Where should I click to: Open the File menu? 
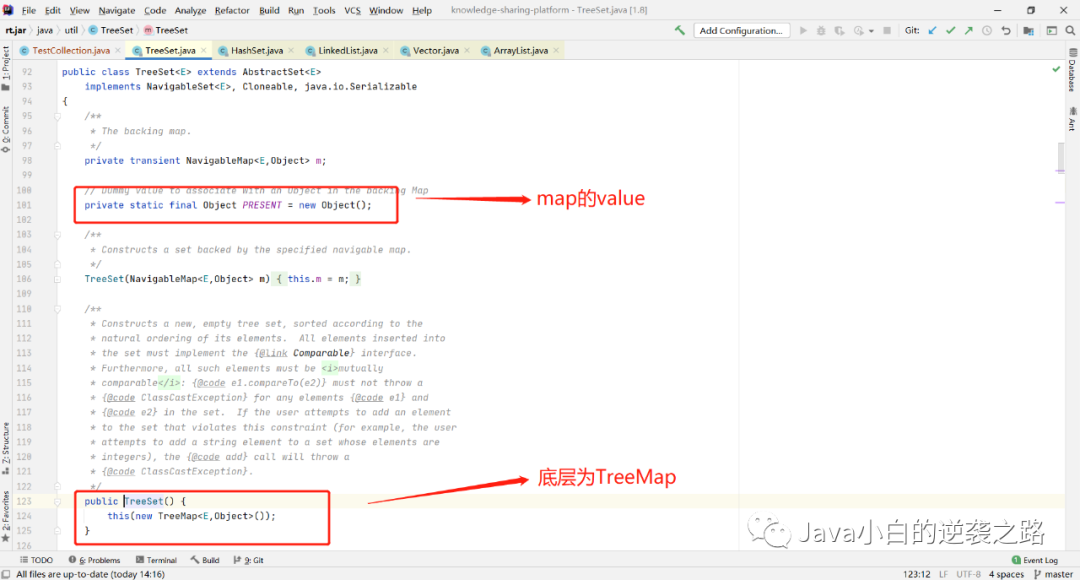[x=28, y=10]
